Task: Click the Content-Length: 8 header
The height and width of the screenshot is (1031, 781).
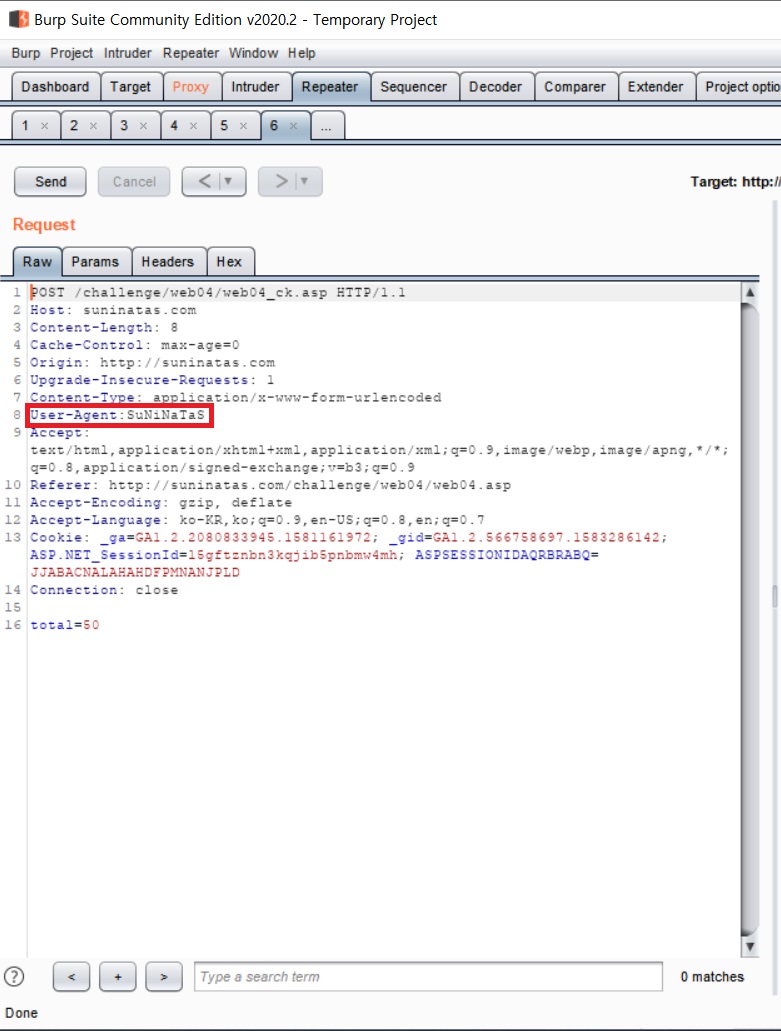Action: (104, 327)
